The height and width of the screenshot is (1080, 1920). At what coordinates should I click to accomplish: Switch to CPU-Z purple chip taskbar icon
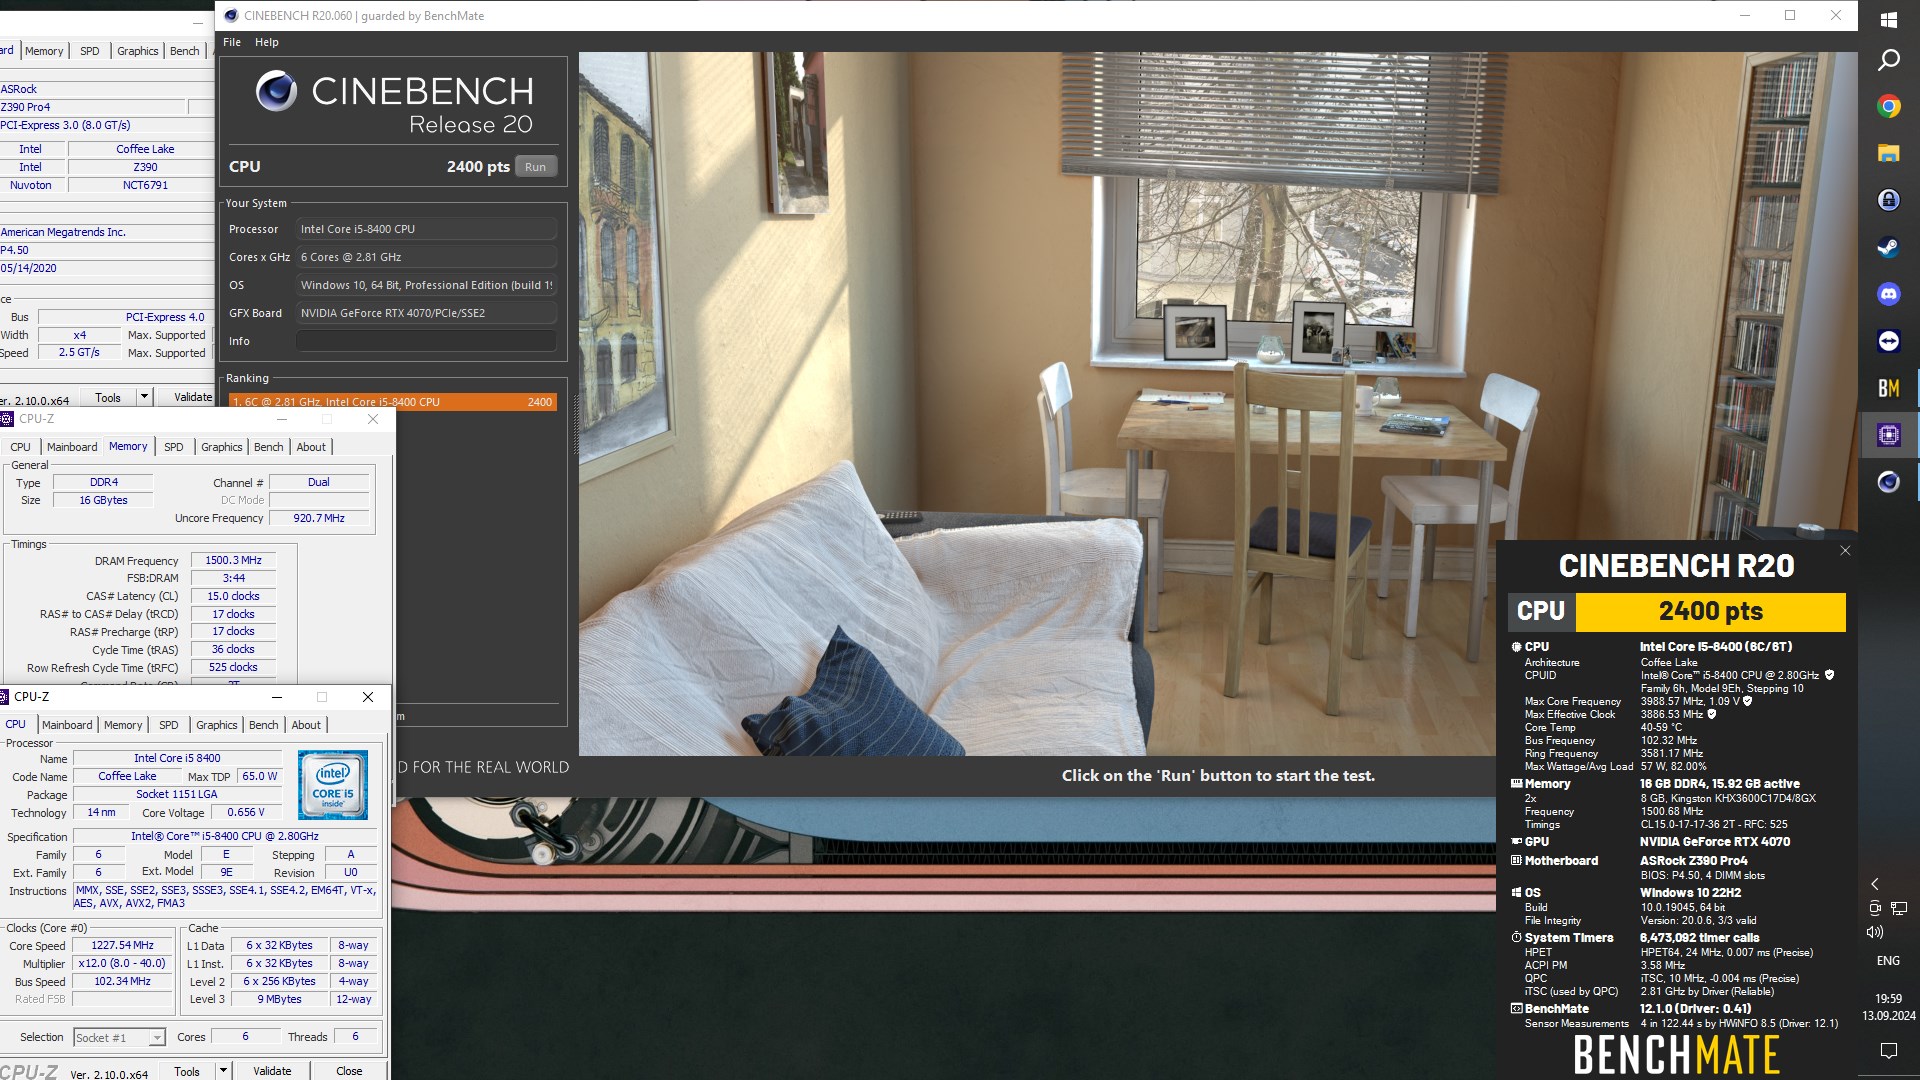pyautogui.click(x=1888, y=435)
